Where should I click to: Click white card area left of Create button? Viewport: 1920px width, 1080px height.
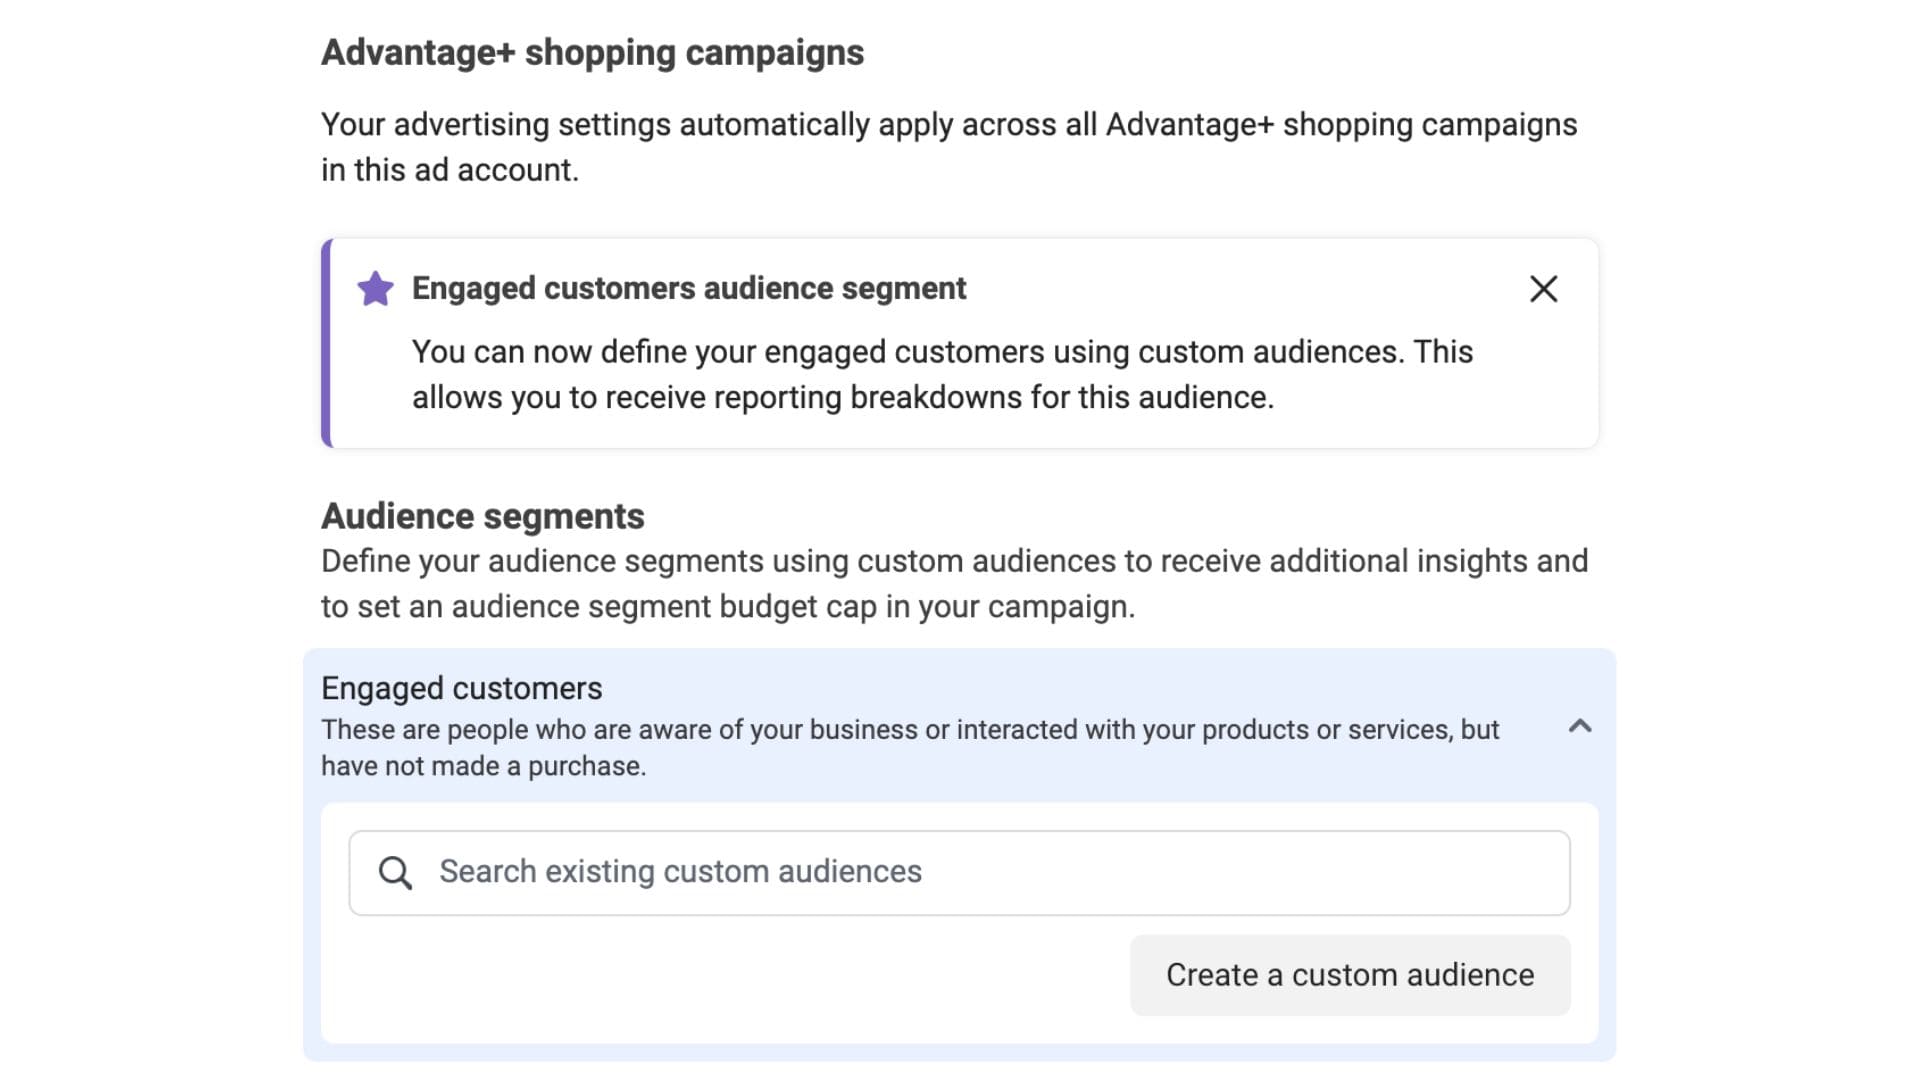730,976
